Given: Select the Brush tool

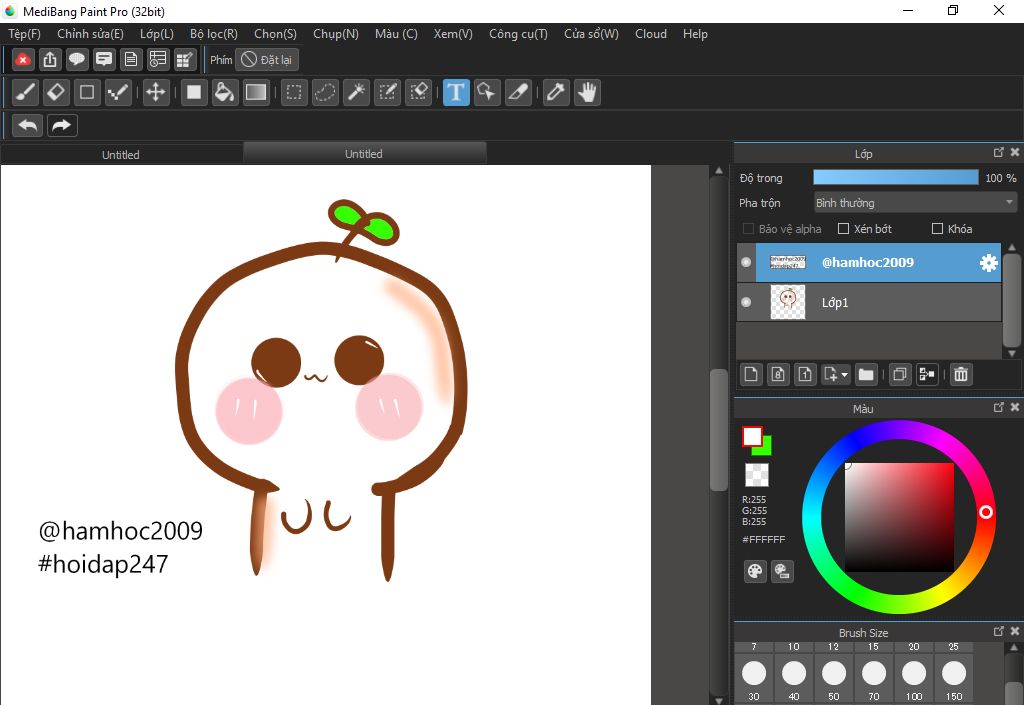Looking at the screenshot, I should [27, 93].
